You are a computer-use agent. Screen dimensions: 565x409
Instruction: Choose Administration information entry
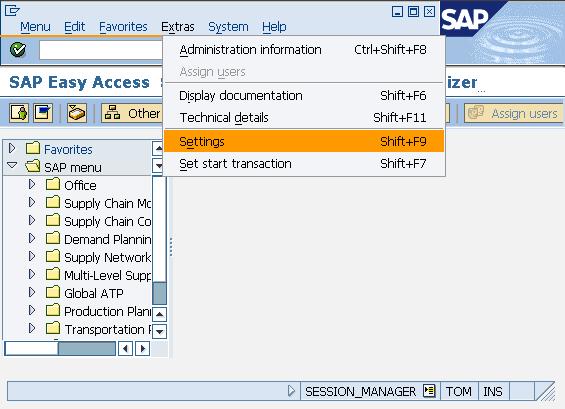(x=303, y=50)
